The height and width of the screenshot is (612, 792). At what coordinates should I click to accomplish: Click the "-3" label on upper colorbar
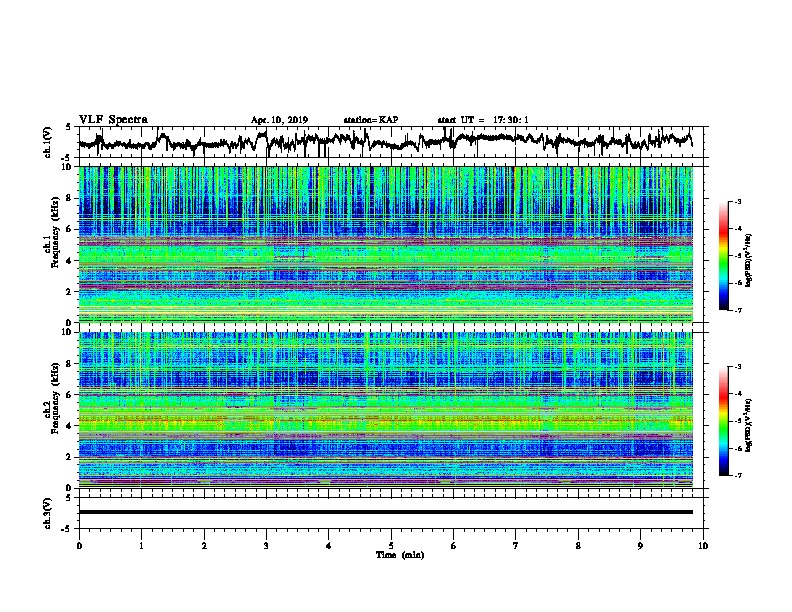pyautogui.click(x=738, y=201)
